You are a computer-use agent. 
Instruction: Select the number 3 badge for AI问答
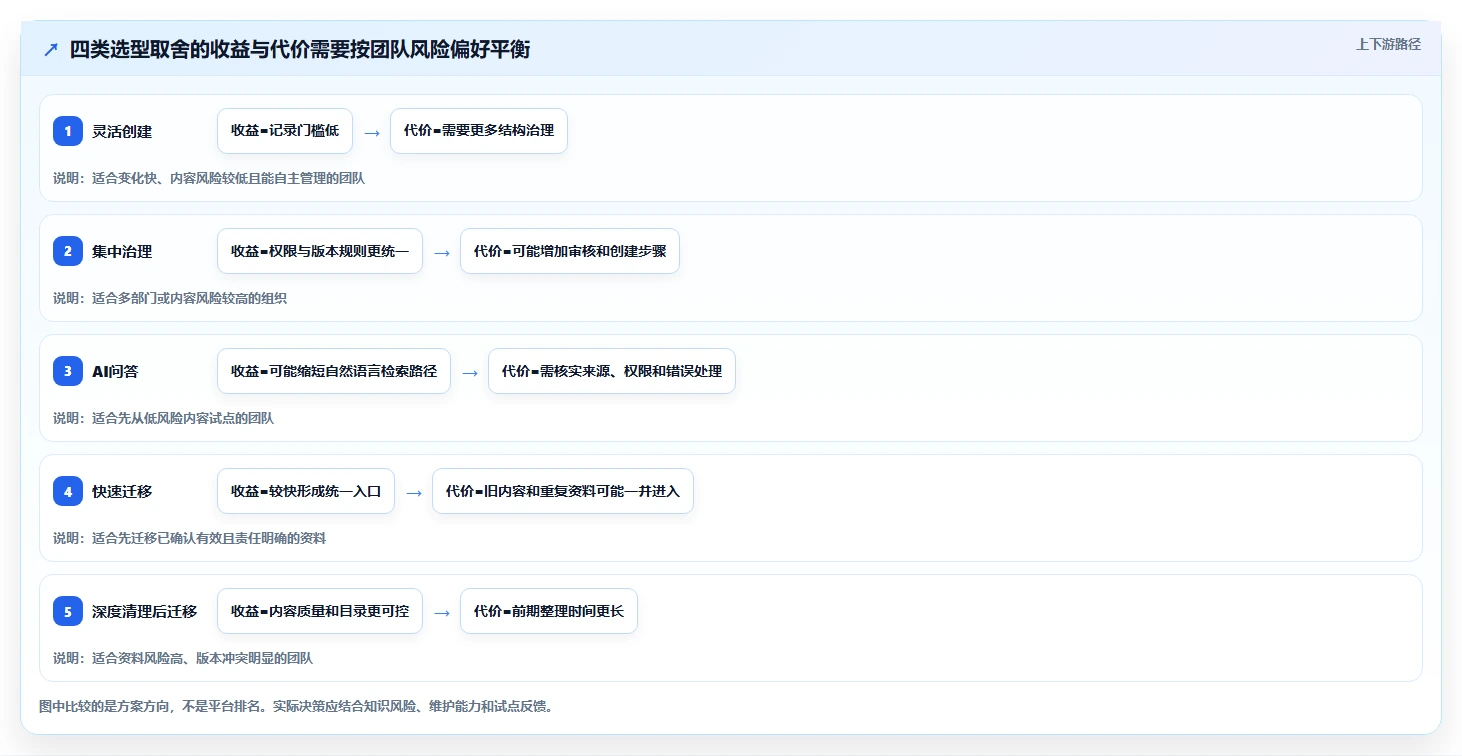(x=68, y=371)
